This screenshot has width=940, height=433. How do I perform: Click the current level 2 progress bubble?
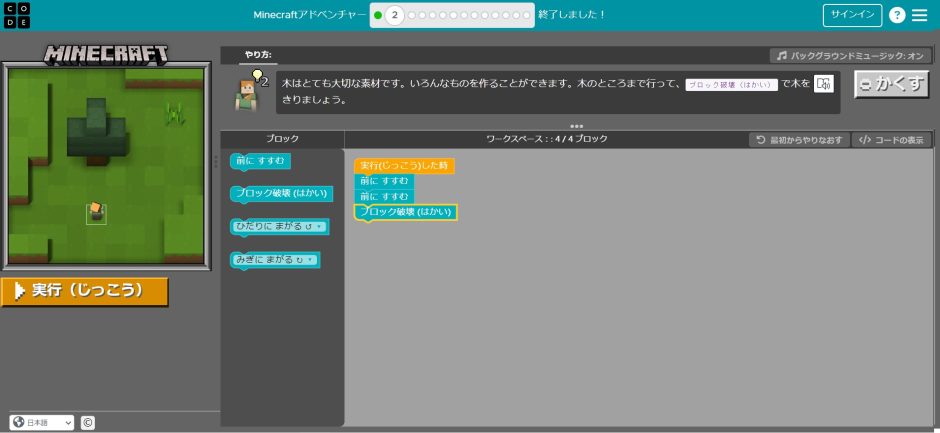click(395, 15)
